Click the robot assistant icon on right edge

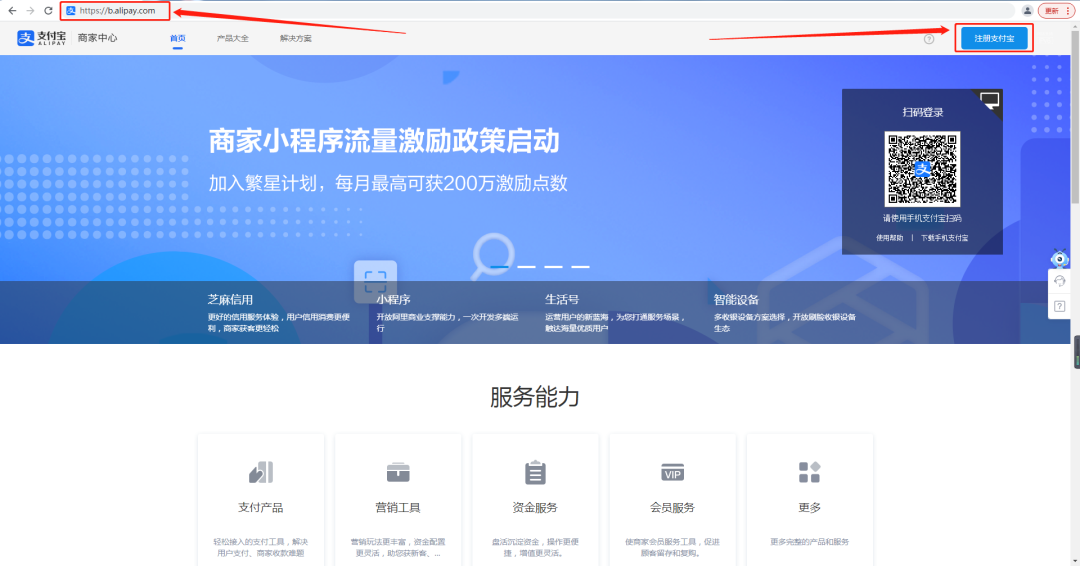pos(1059,259)
